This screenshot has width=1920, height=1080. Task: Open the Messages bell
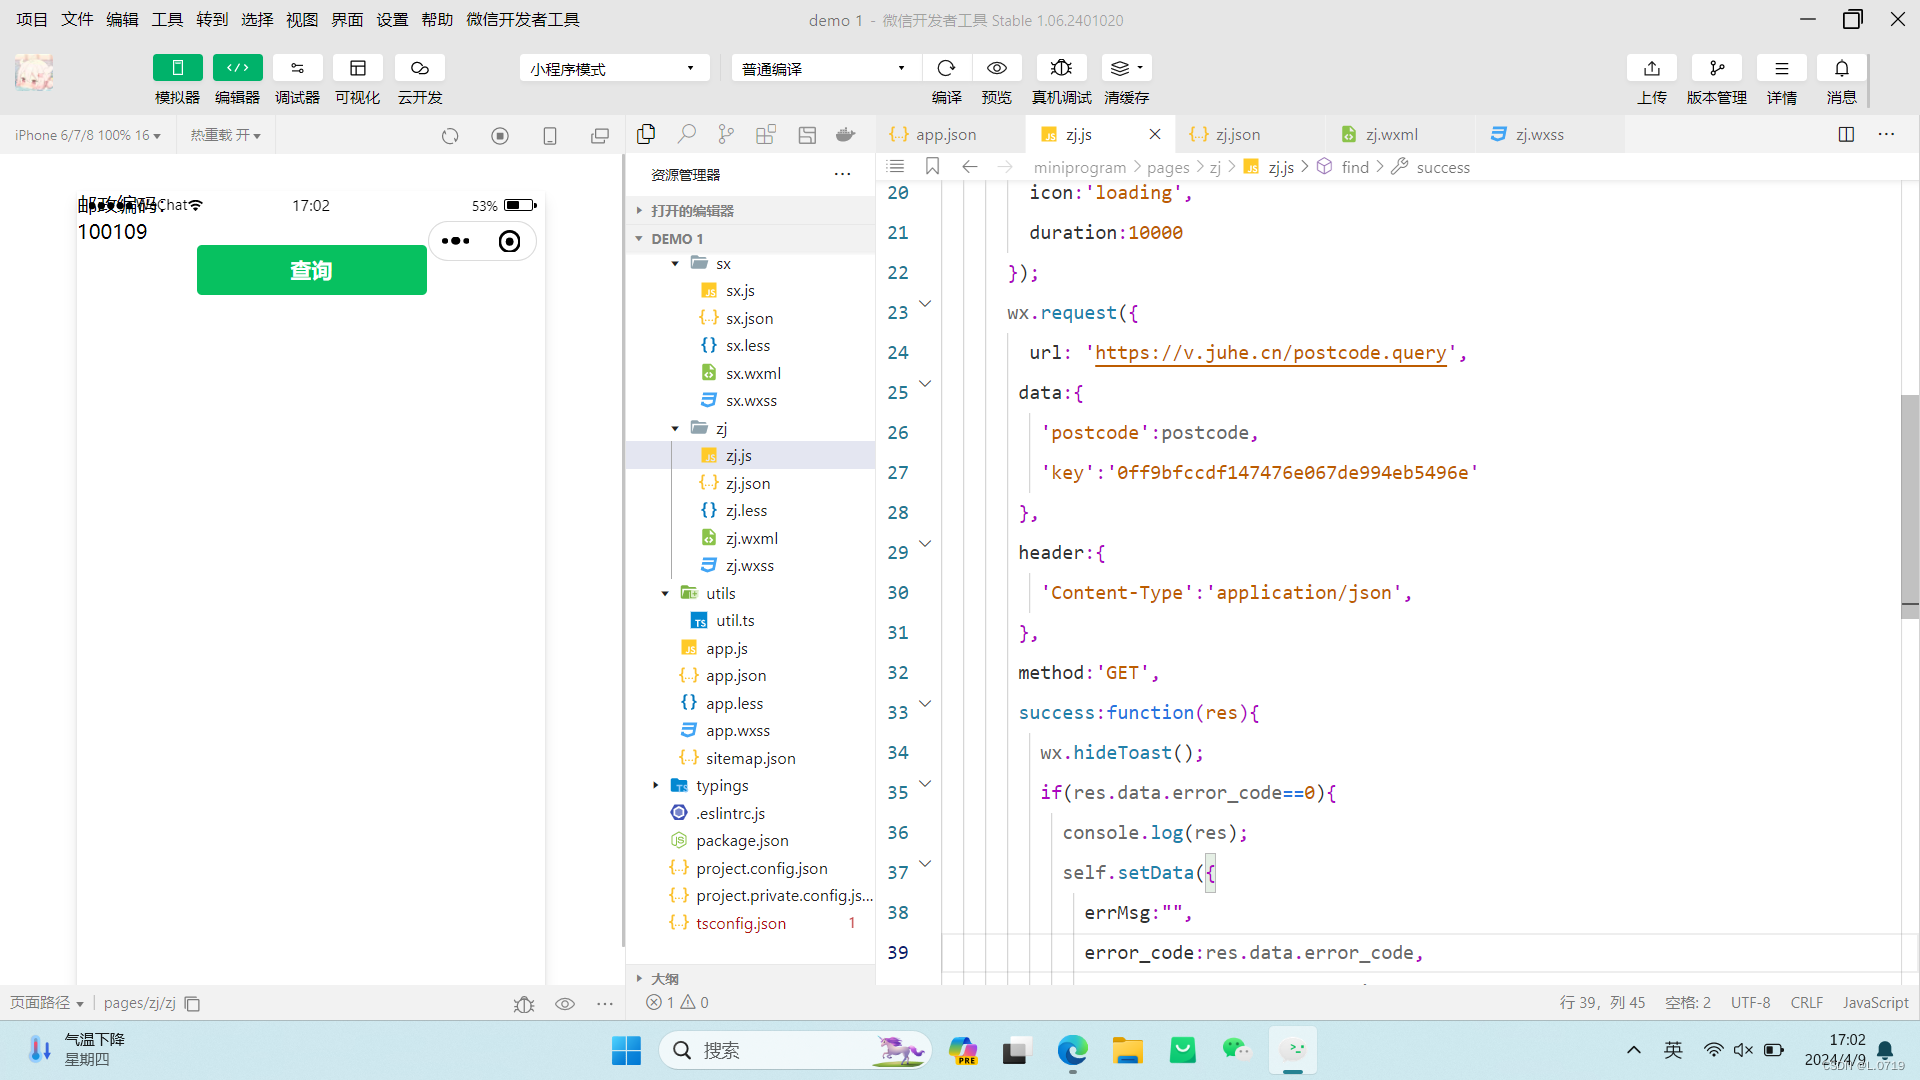1842,68
